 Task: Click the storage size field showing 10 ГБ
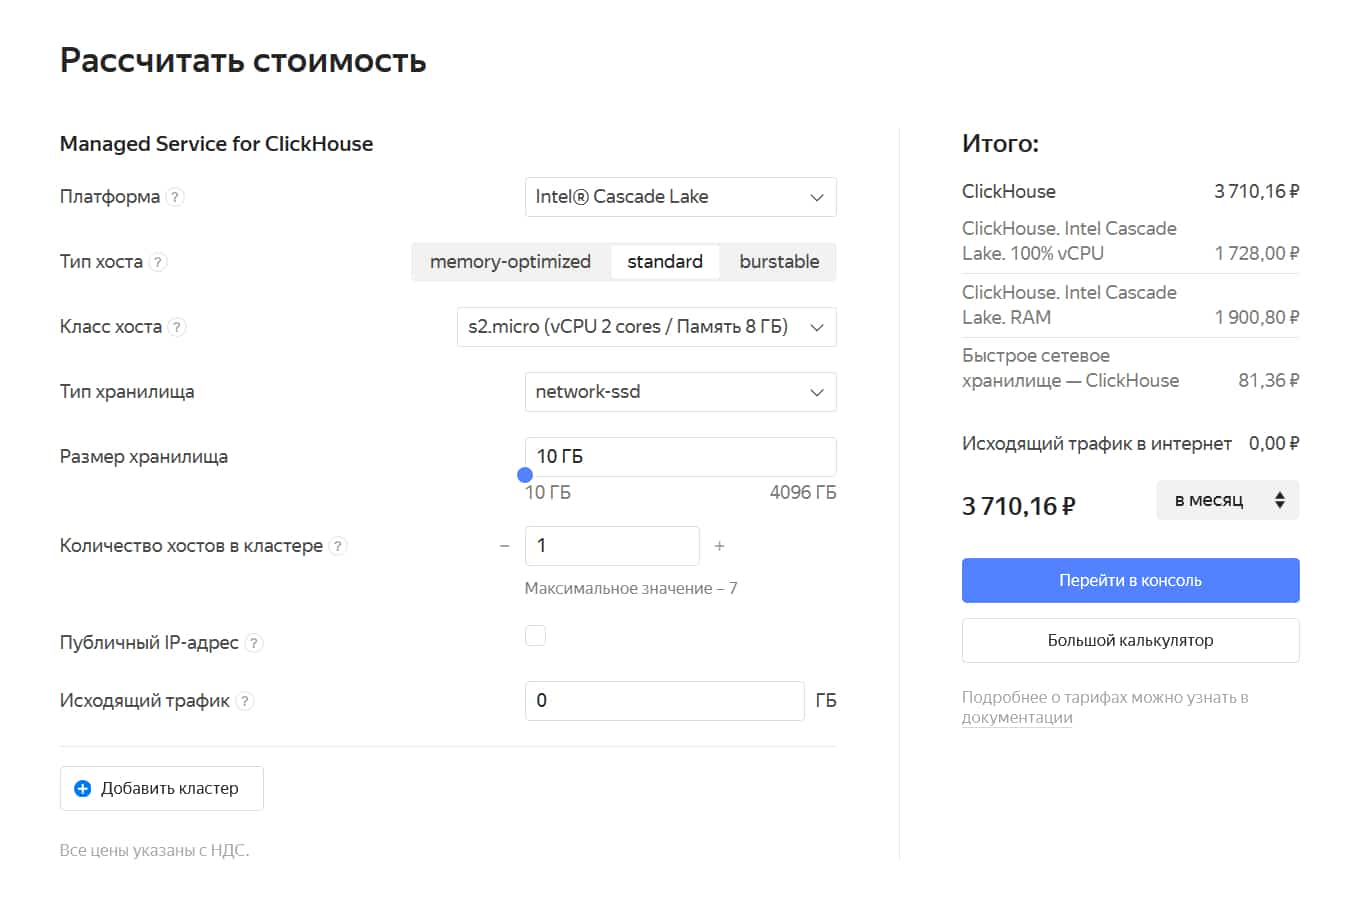tap(680, 457)
